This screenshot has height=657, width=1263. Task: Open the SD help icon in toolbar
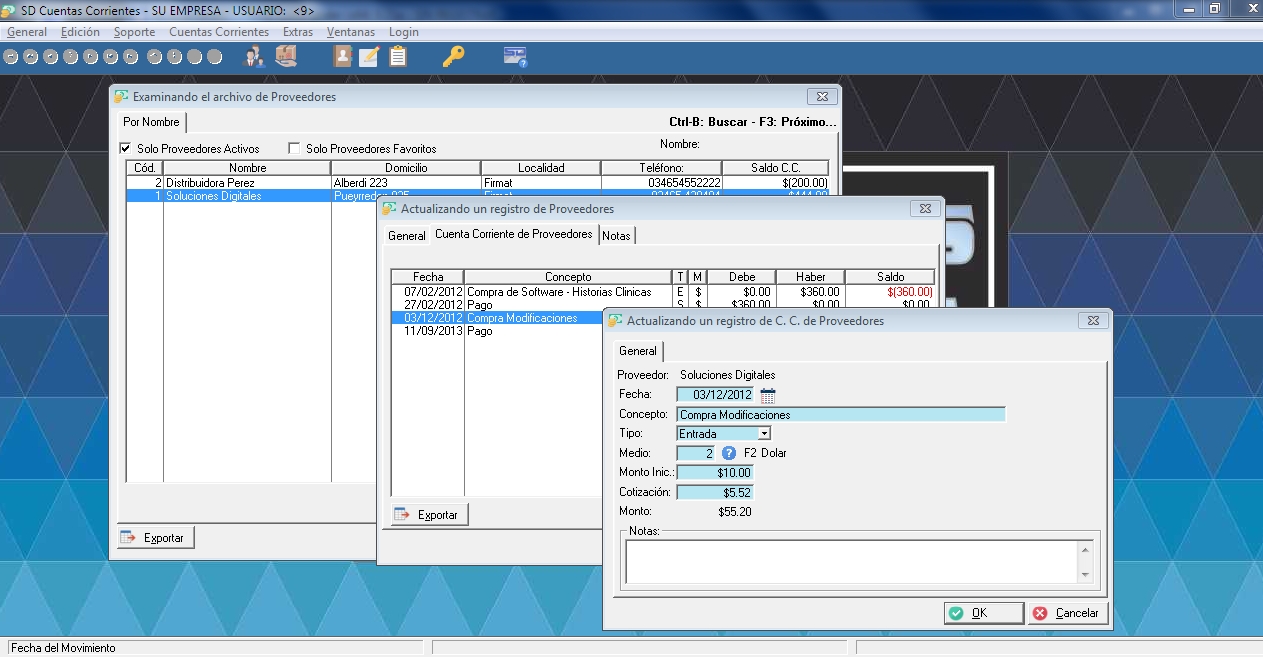[515, 57]
